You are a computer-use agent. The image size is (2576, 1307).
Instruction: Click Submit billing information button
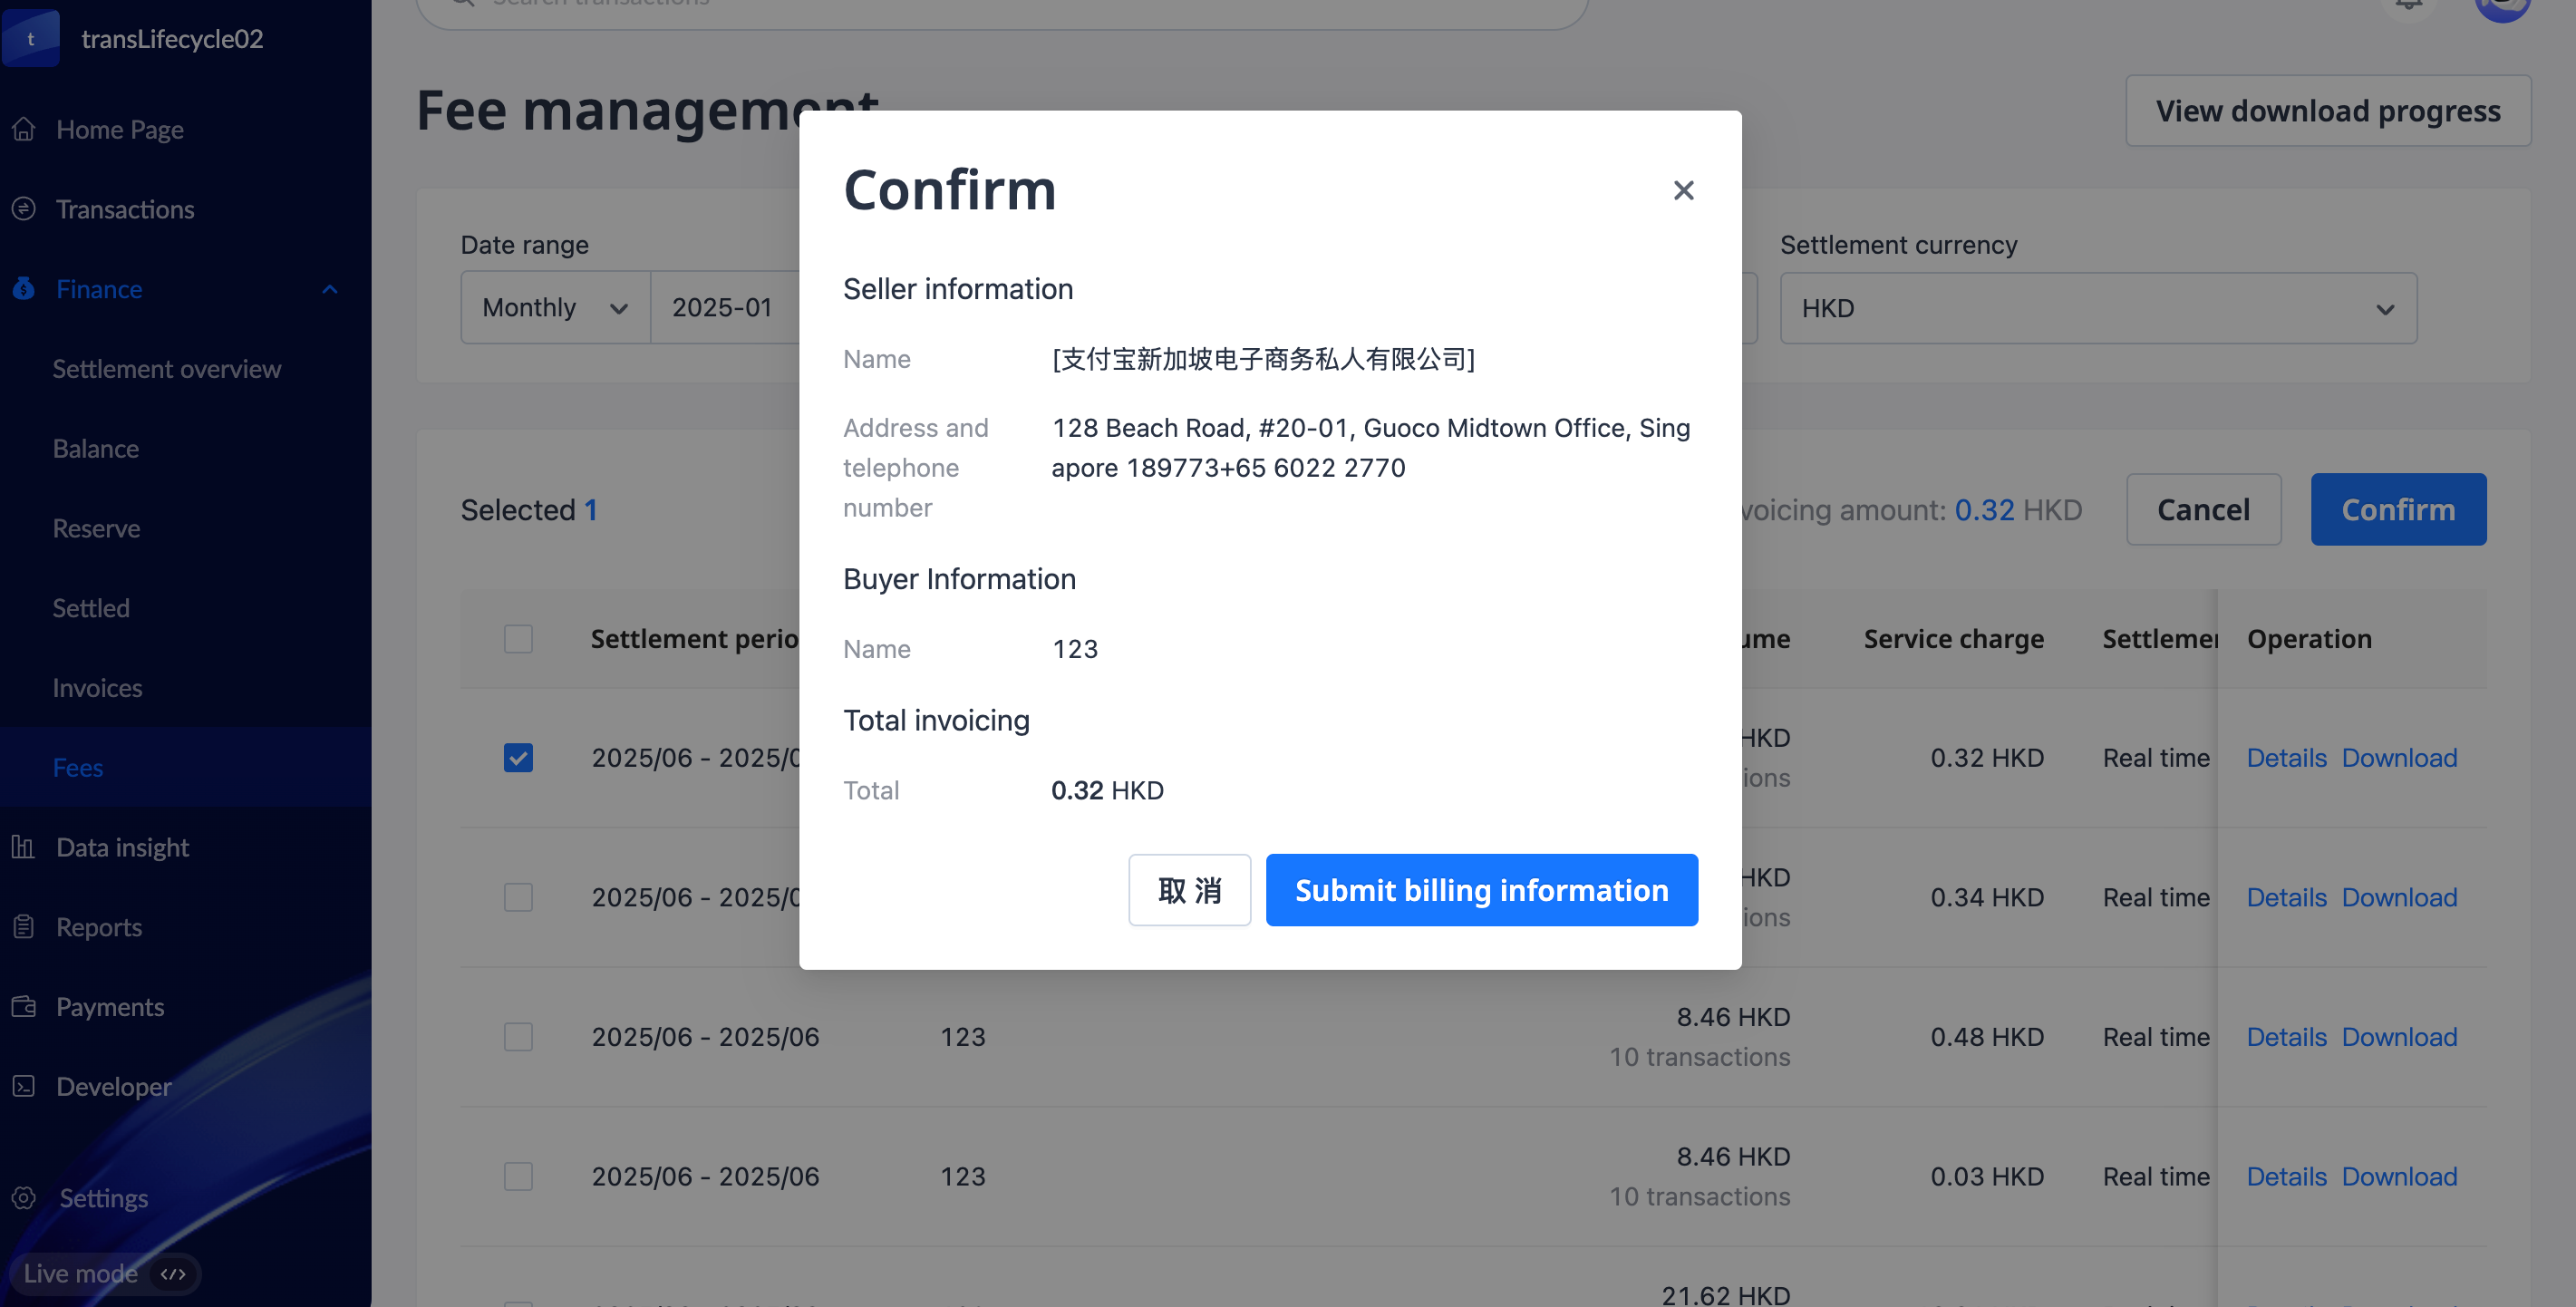point(1481,890)
